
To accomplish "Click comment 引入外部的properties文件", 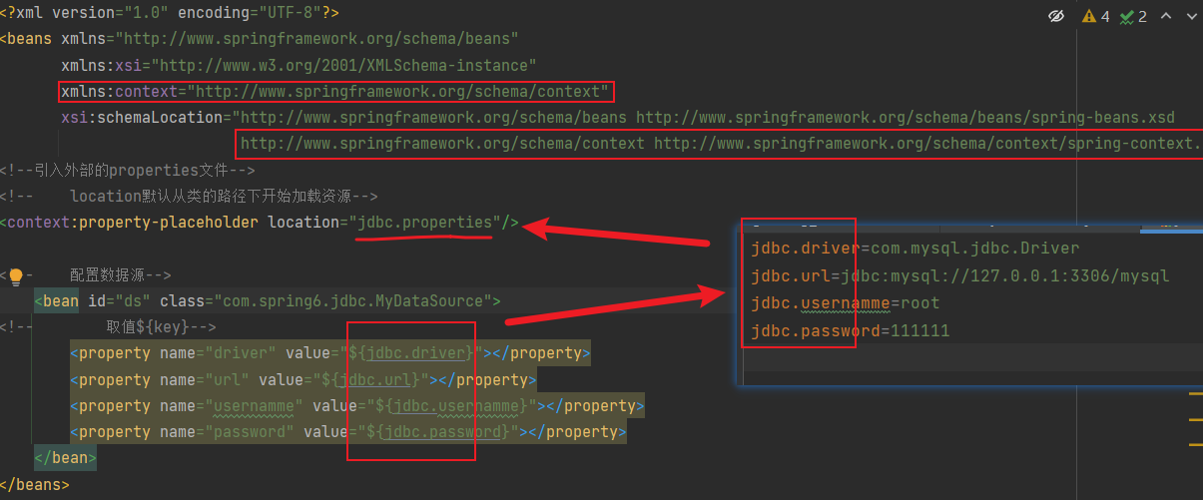I will pyautogui.click(x=128, y=170).
